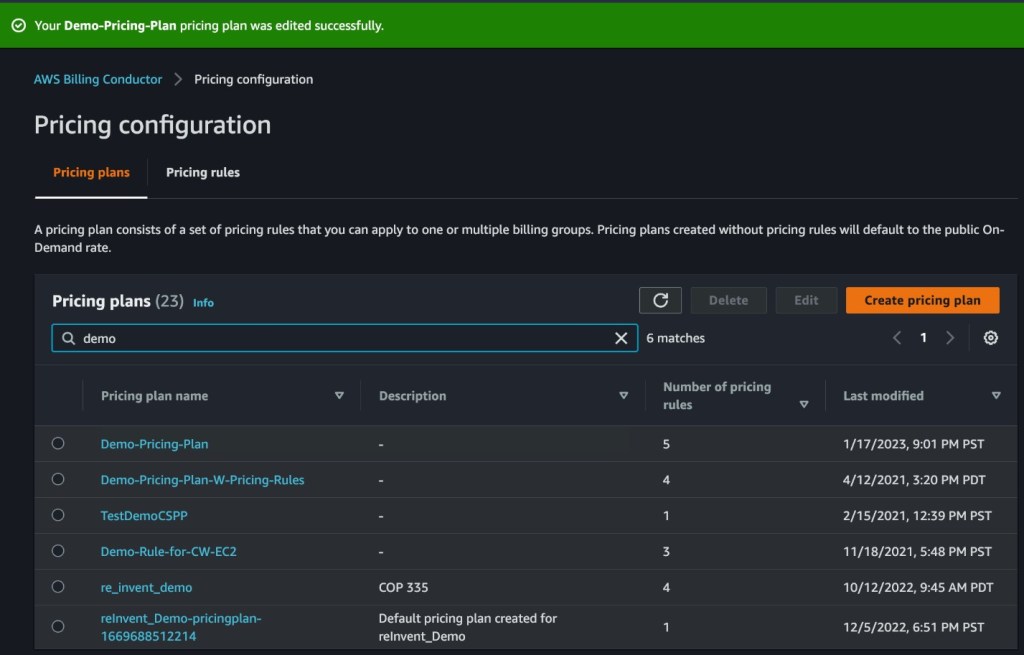Sort by Description column arrow
Viewport: 1024px width, 655px height.
(624, 396)
